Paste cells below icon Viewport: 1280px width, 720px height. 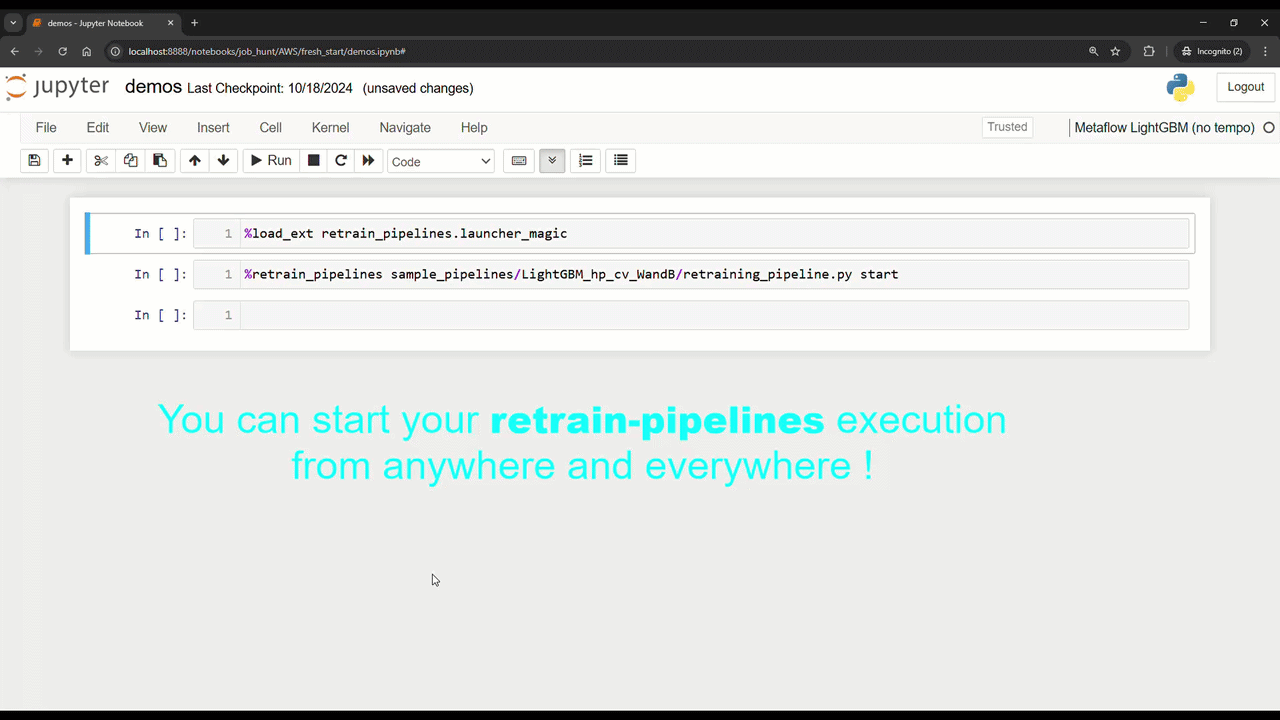coord(159,160)
